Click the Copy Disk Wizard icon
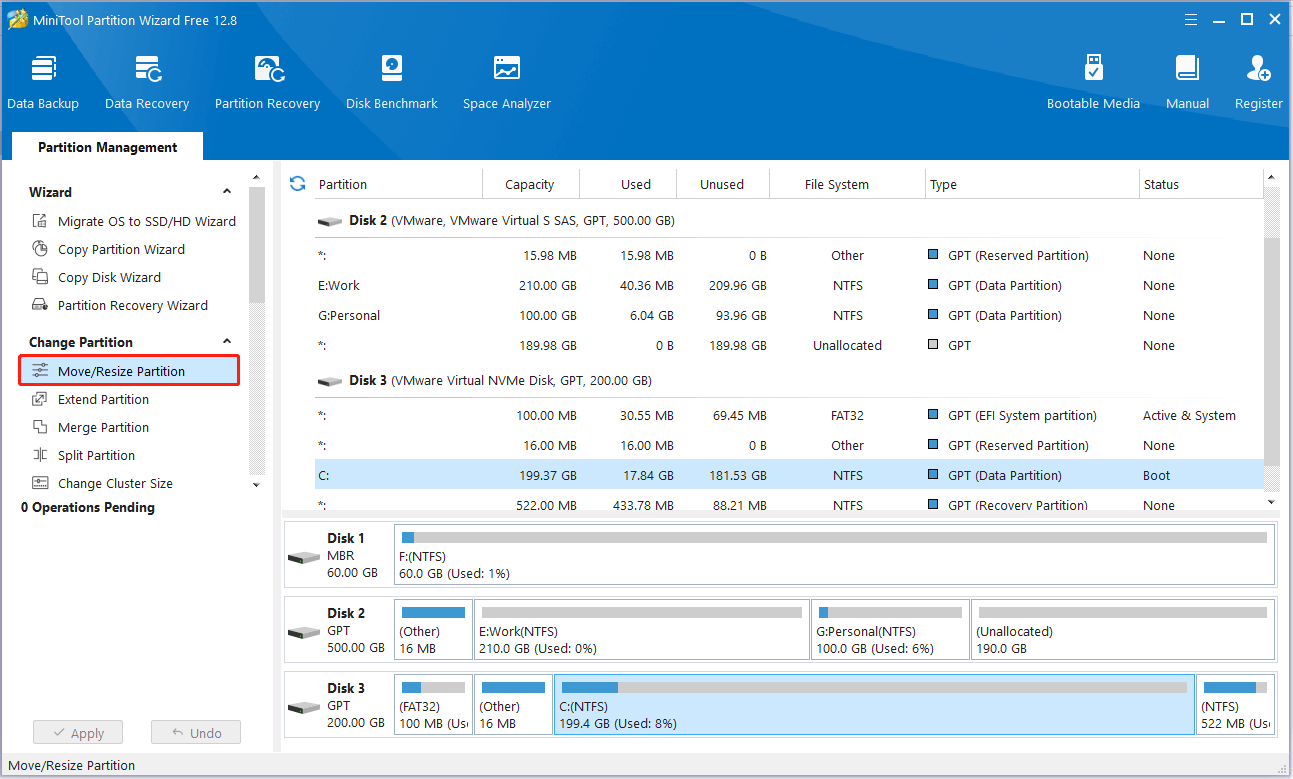The height and width of the screenshot is (779, 1293). [40, 277]
